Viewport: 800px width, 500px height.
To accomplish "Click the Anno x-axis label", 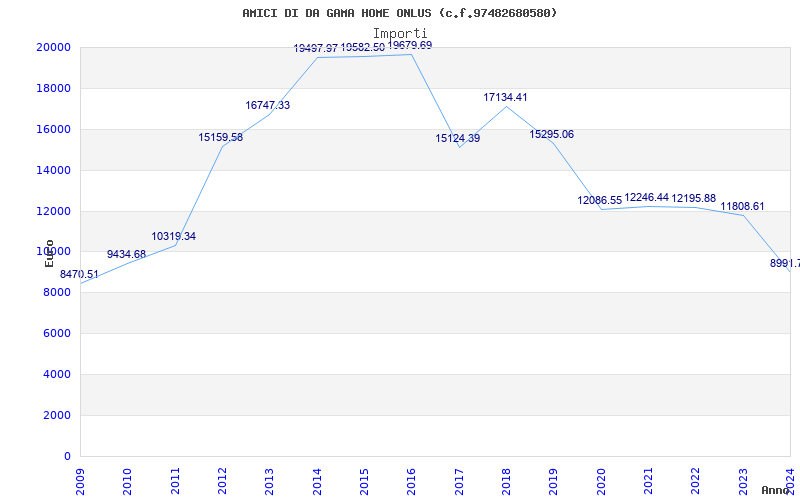I will (775, 490).
